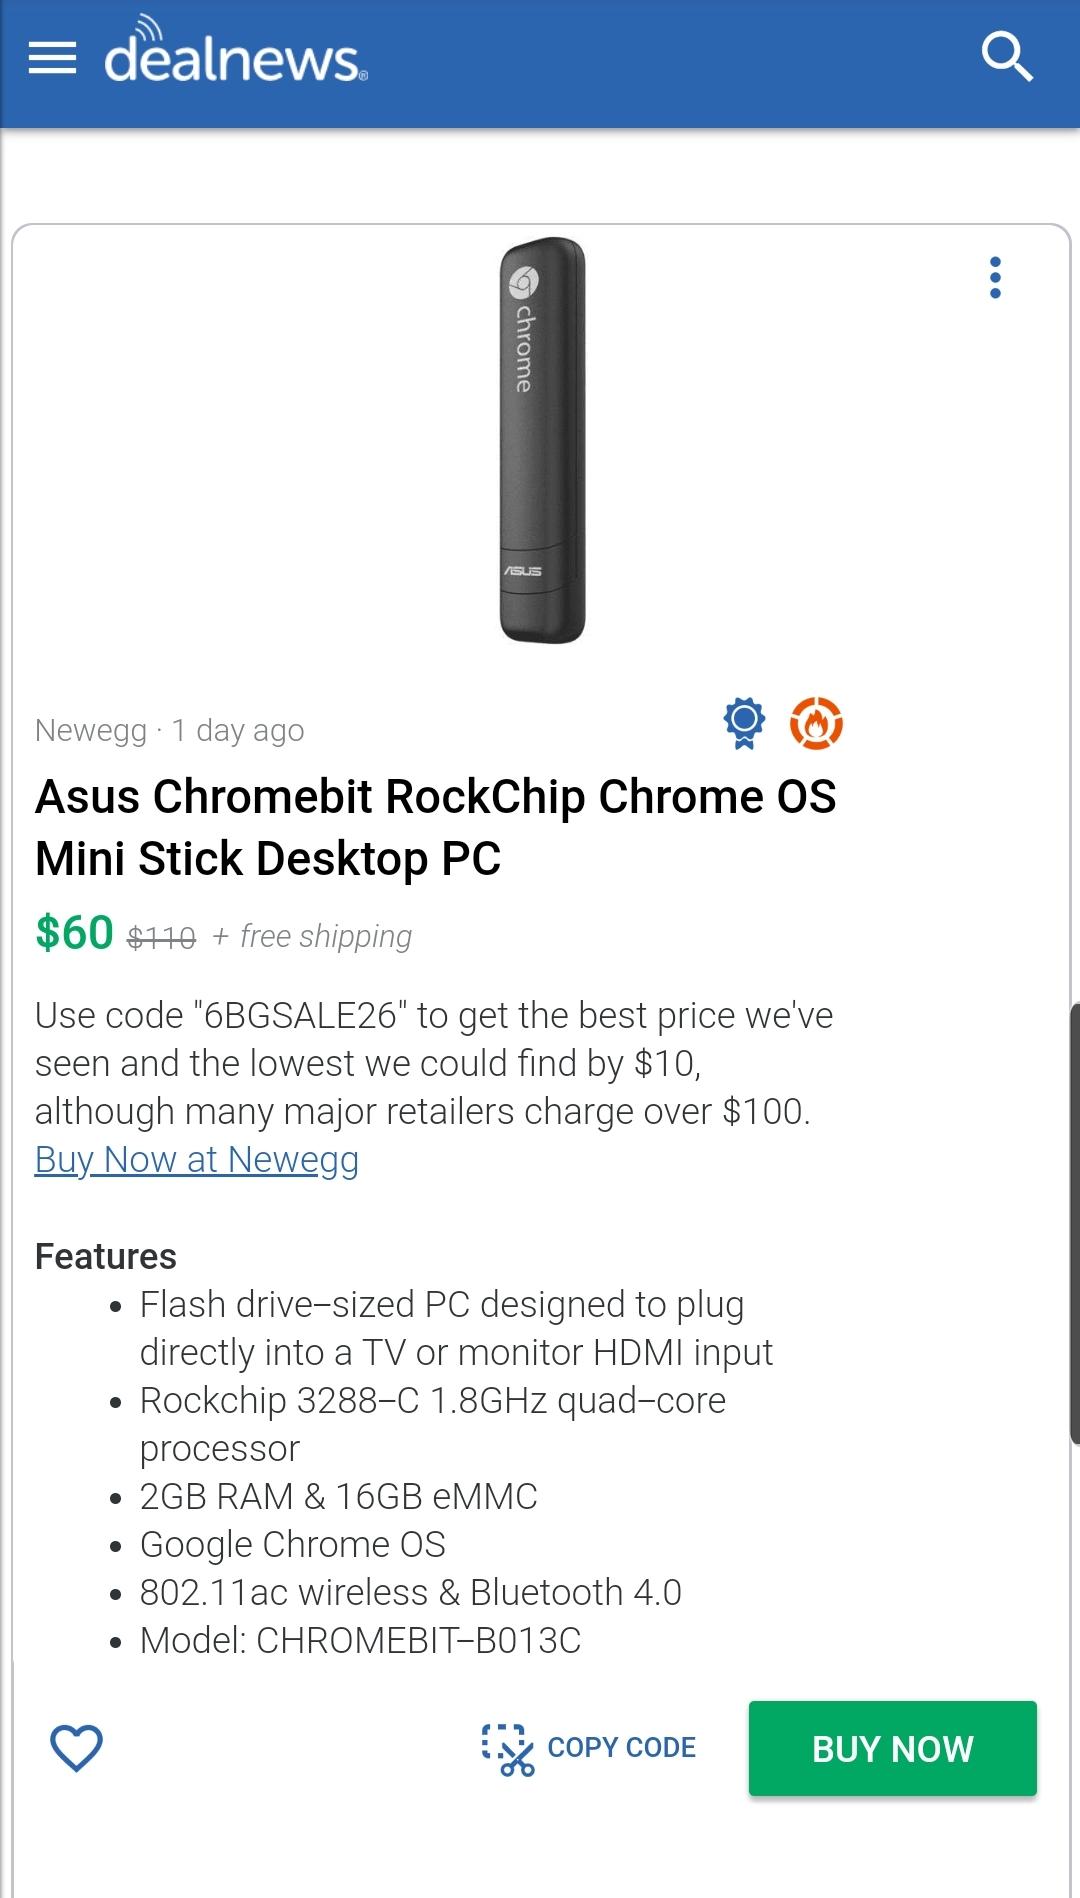Click the crossed-out $110 original price
The height and width of the screenshot is (1898, 1080).
[161, 938]
